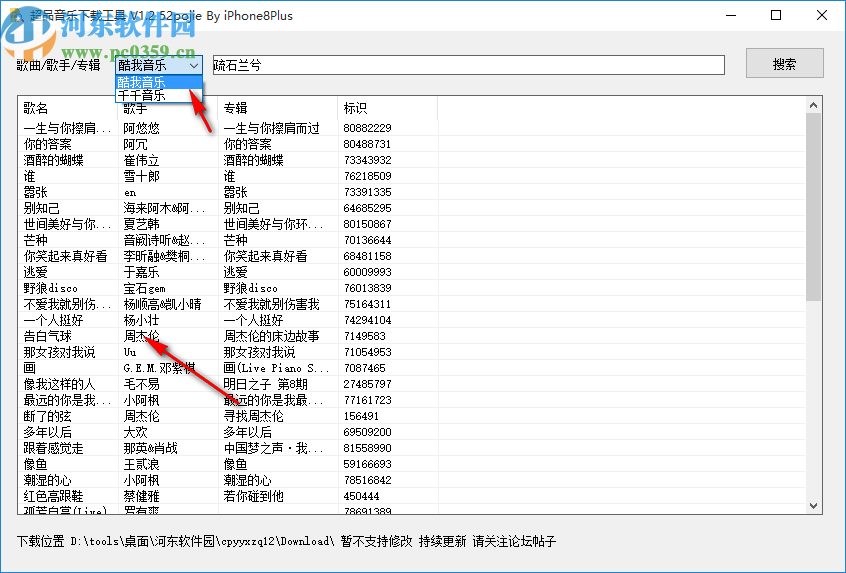Viewport: 846px width, 573px height.
Task: Click the 标识 column header
Action: coord(387,108)
